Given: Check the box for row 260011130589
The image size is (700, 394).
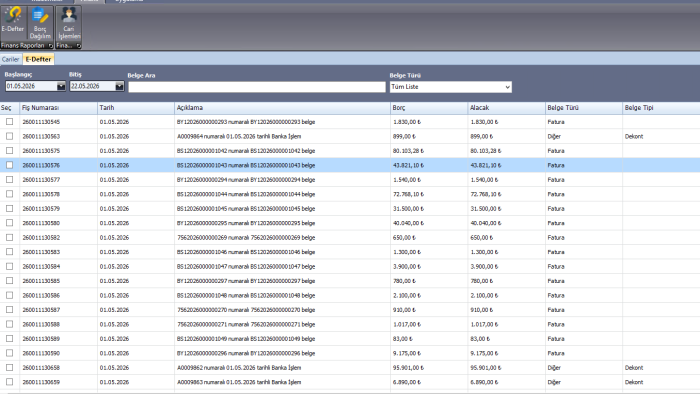Looking at the screenshot, I should [x=9, y=339].
